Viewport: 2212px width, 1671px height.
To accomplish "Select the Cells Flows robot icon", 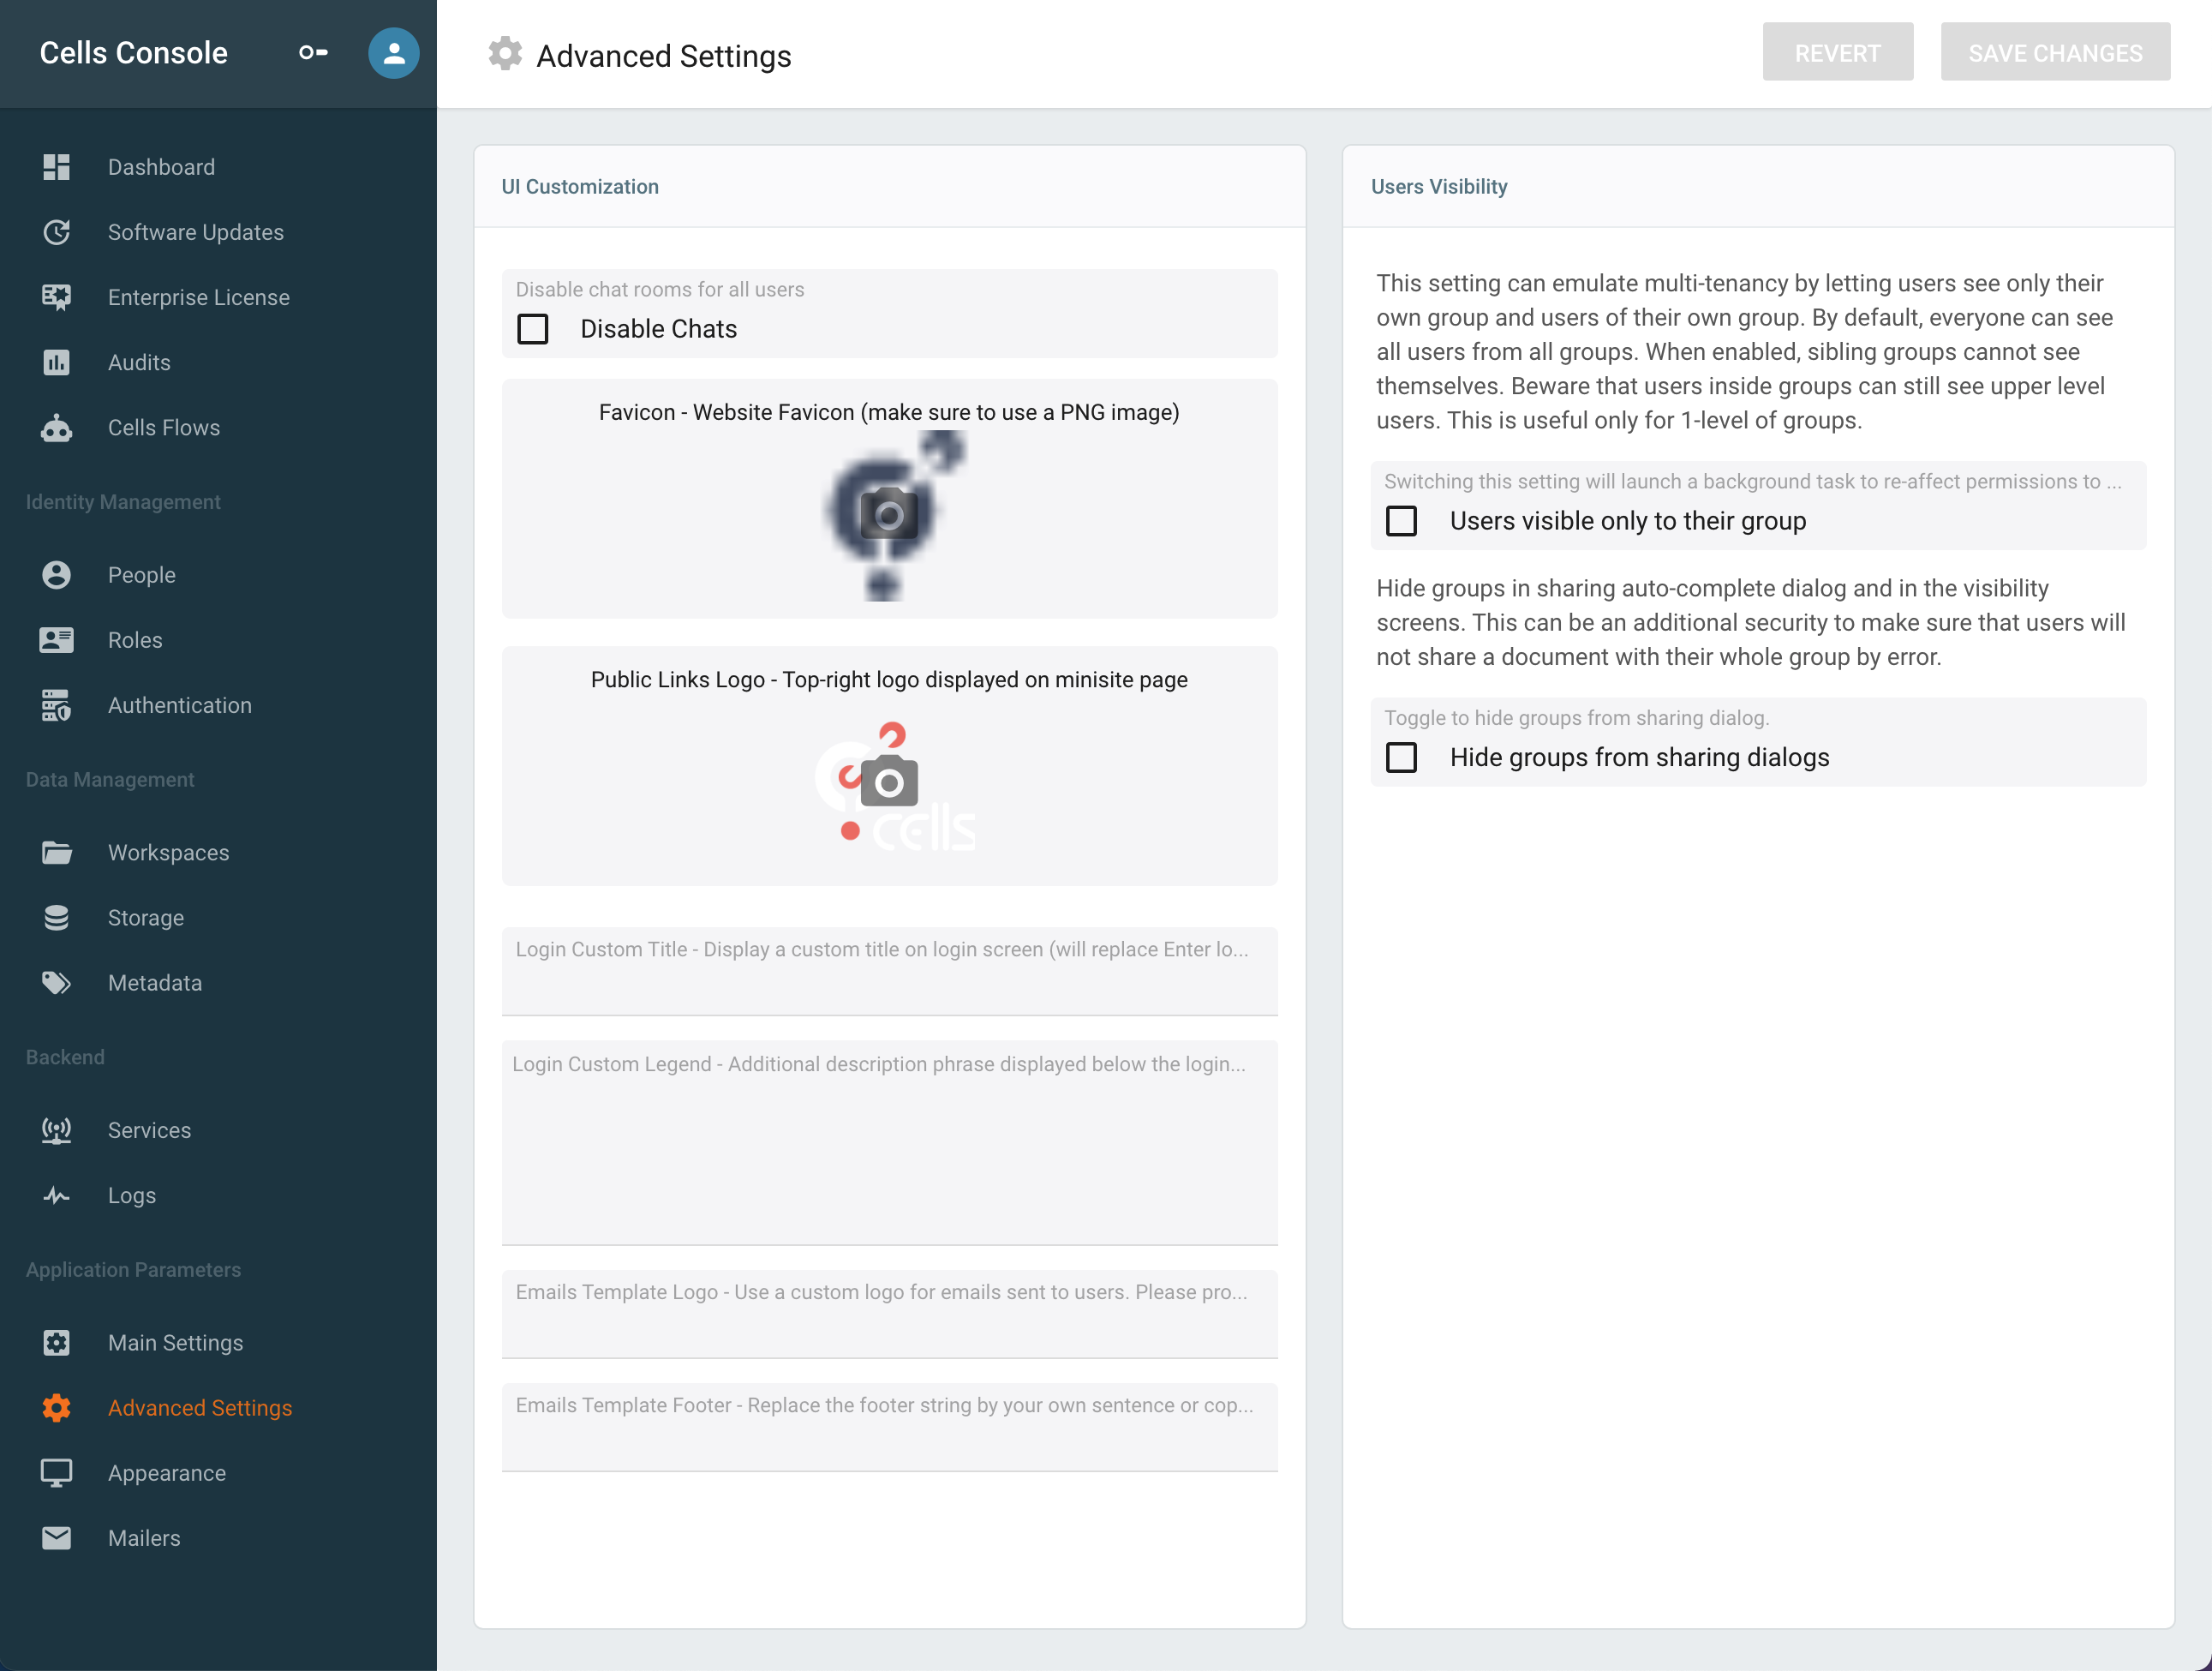I will pyautogui.click(x=56, y=427).
